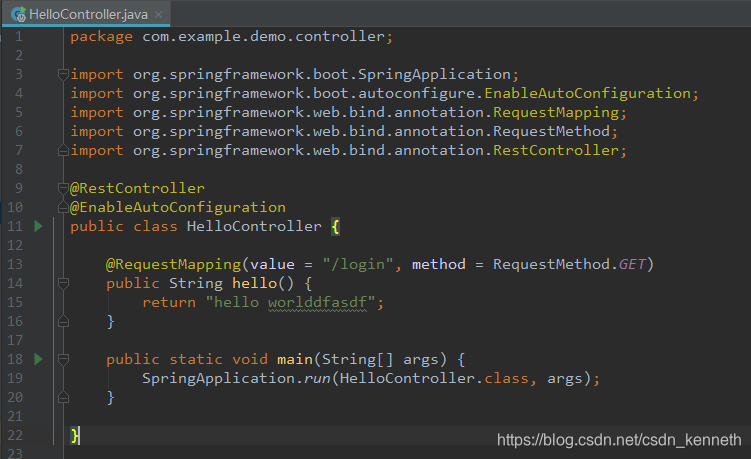This screenshot has height=459, width=751.
Task: Click the package keyword on line 1
Action: [x=102, y=37]
